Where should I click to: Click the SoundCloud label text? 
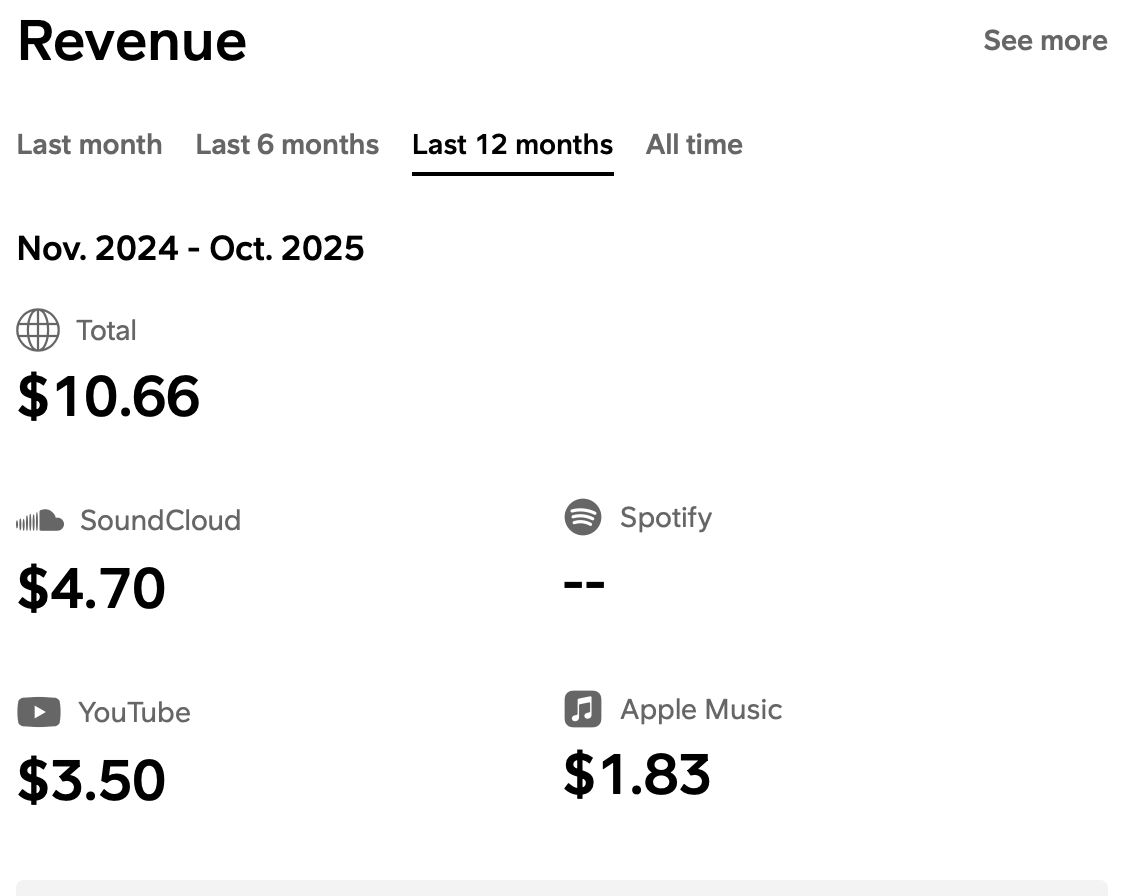click(160, 520)
